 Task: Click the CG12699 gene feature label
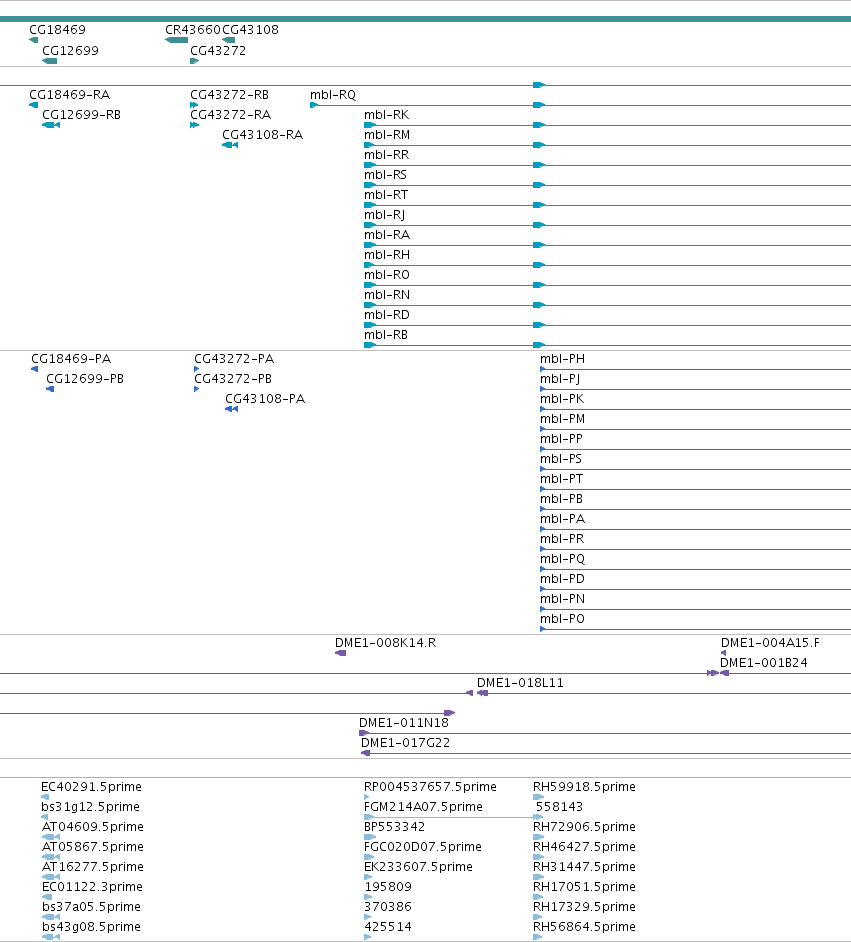70,50
